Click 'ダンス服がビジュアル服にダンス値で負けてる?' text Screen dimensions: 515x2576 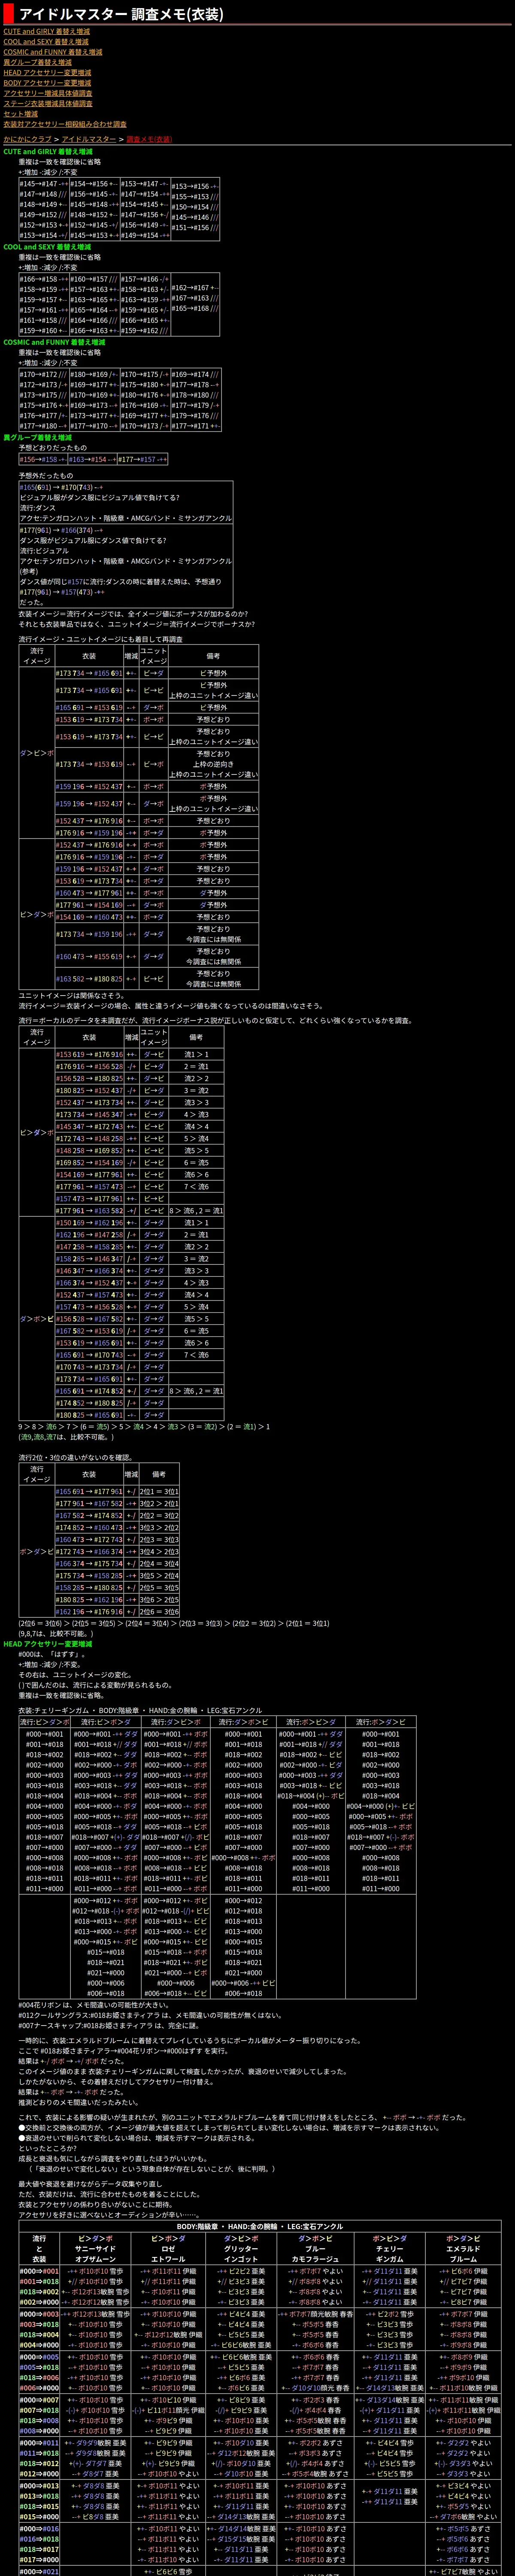94,540
